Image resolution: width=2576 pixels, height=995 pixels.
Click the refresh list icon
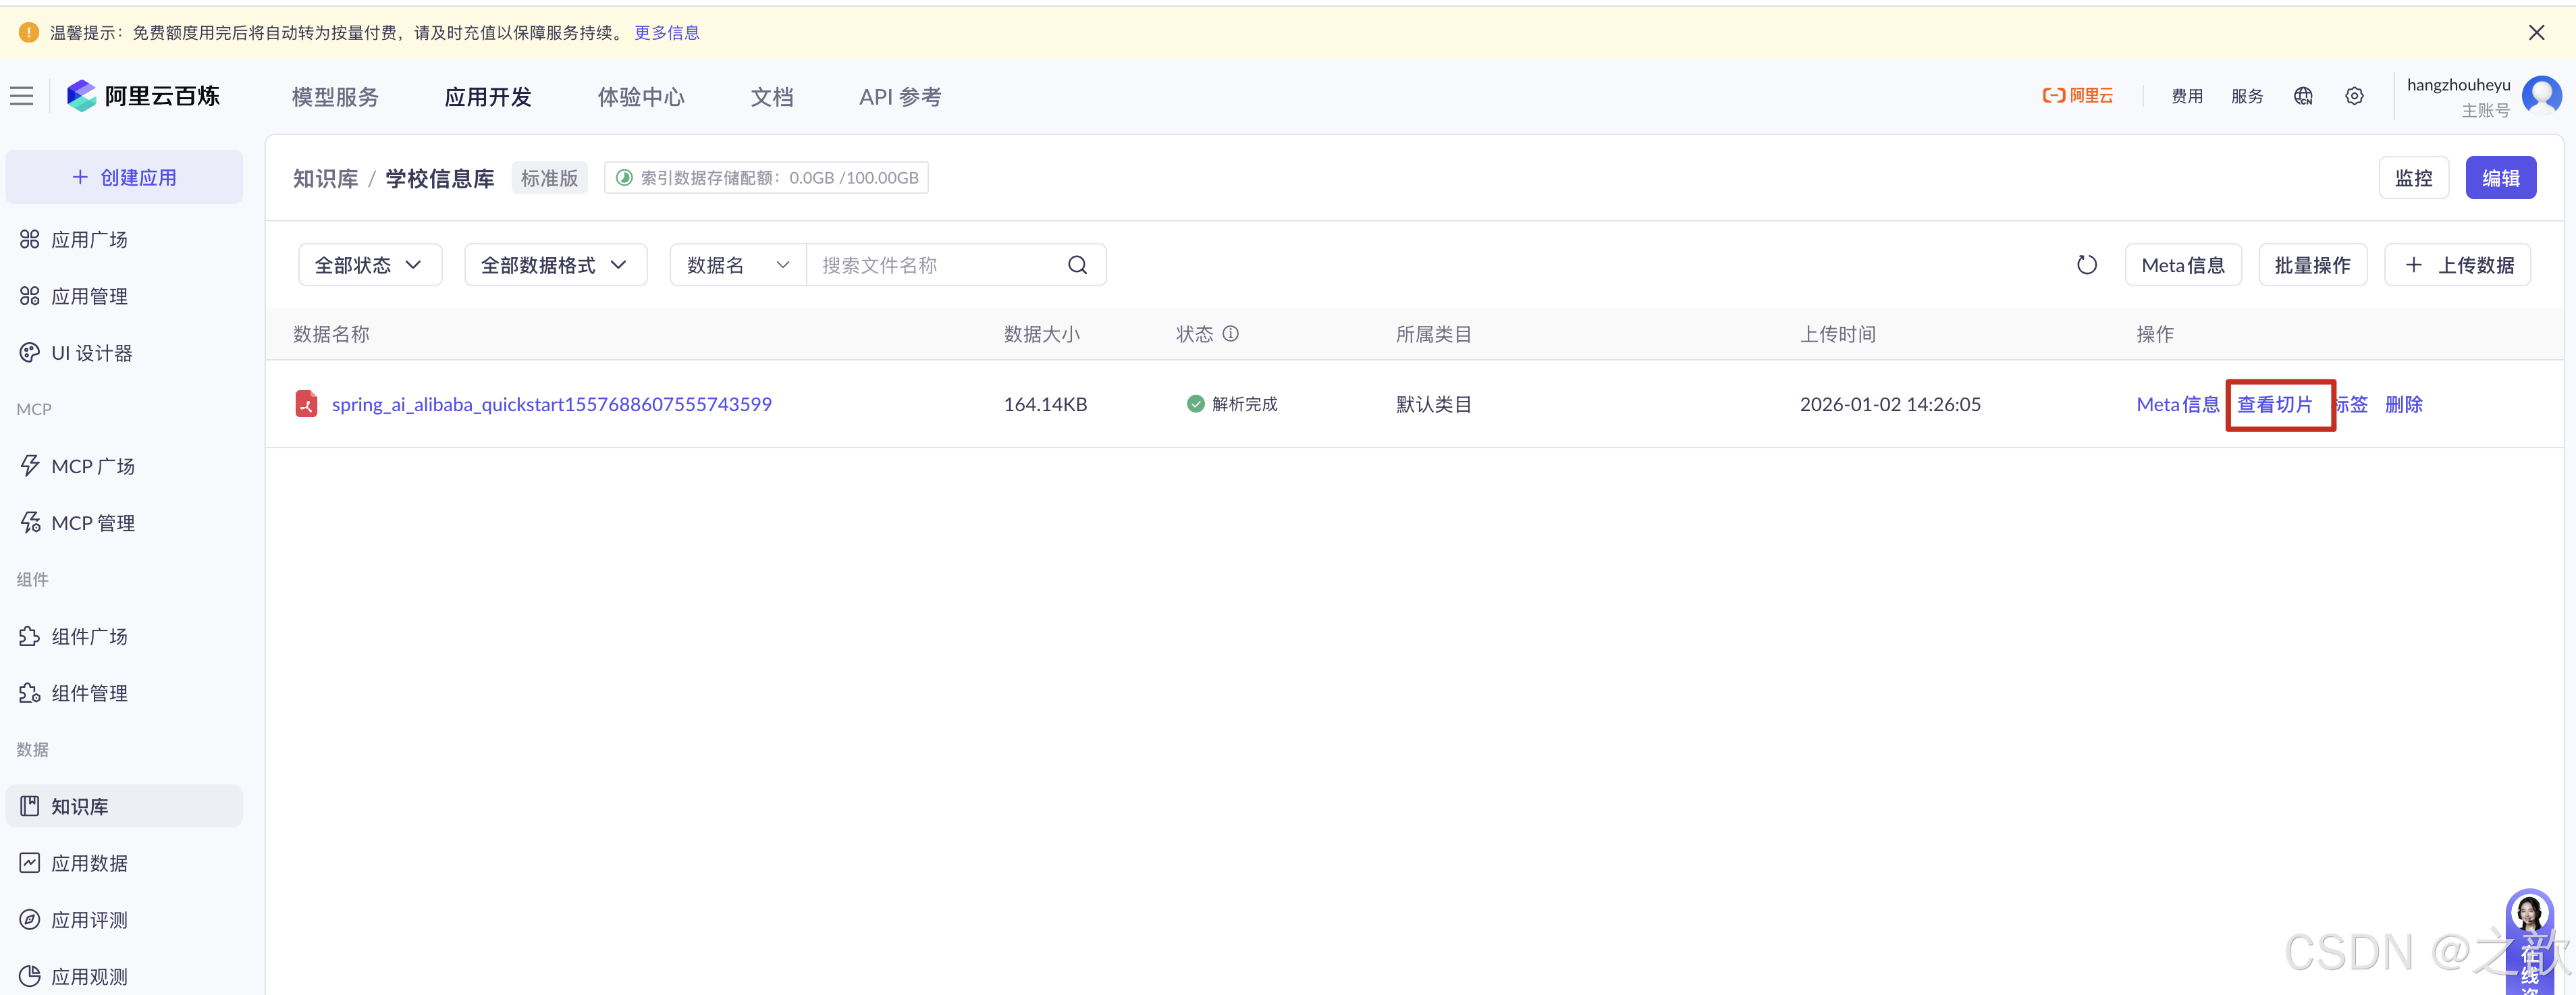click(2086, 265)
